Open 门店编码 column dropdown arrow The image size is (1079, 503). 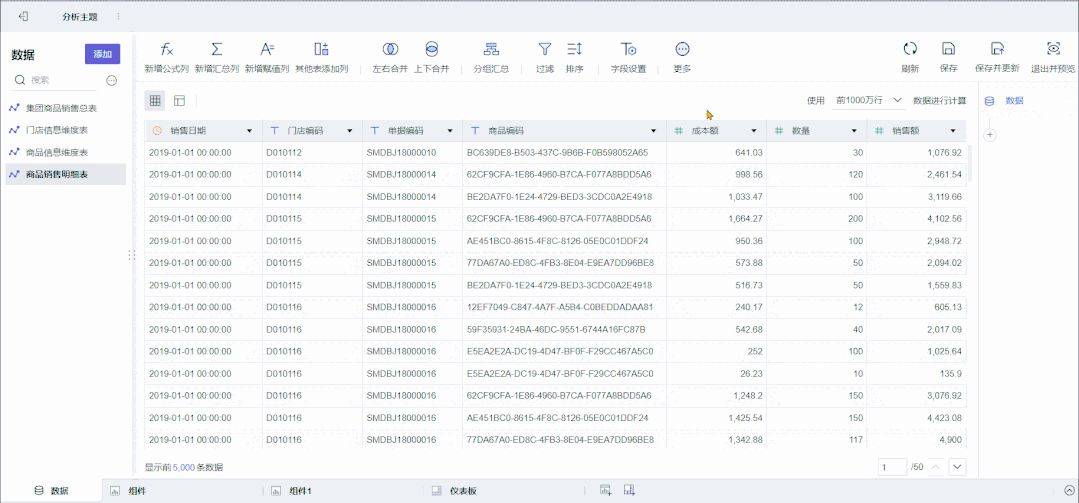click(350, 131)
